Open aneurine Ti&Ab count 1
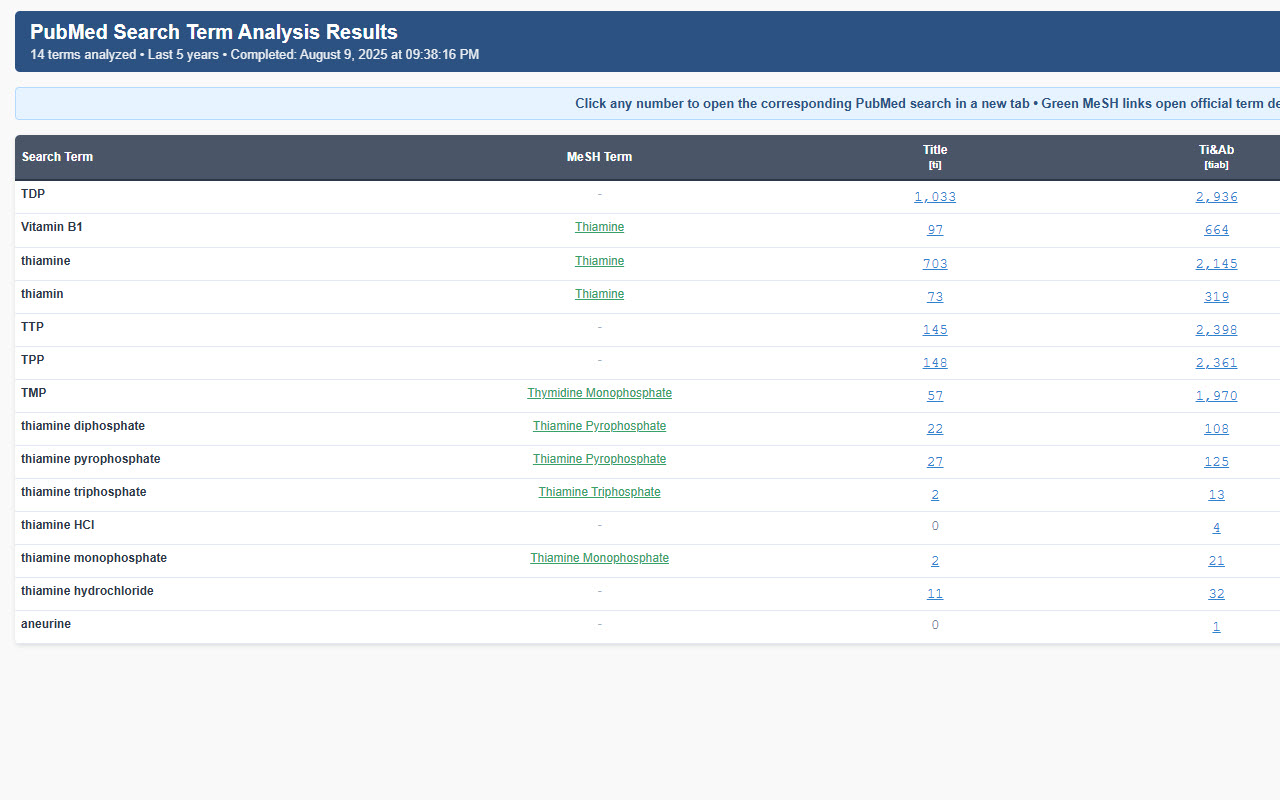The width and height of the screenshot is (1280, 800). [1216, 627]
